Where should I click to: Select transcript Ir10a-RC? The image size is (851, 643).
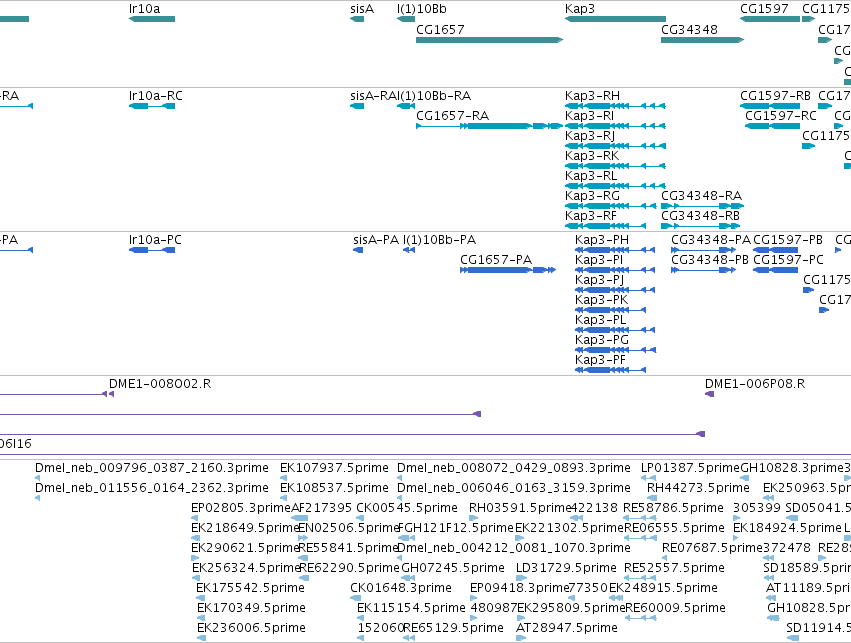[152, 106]
